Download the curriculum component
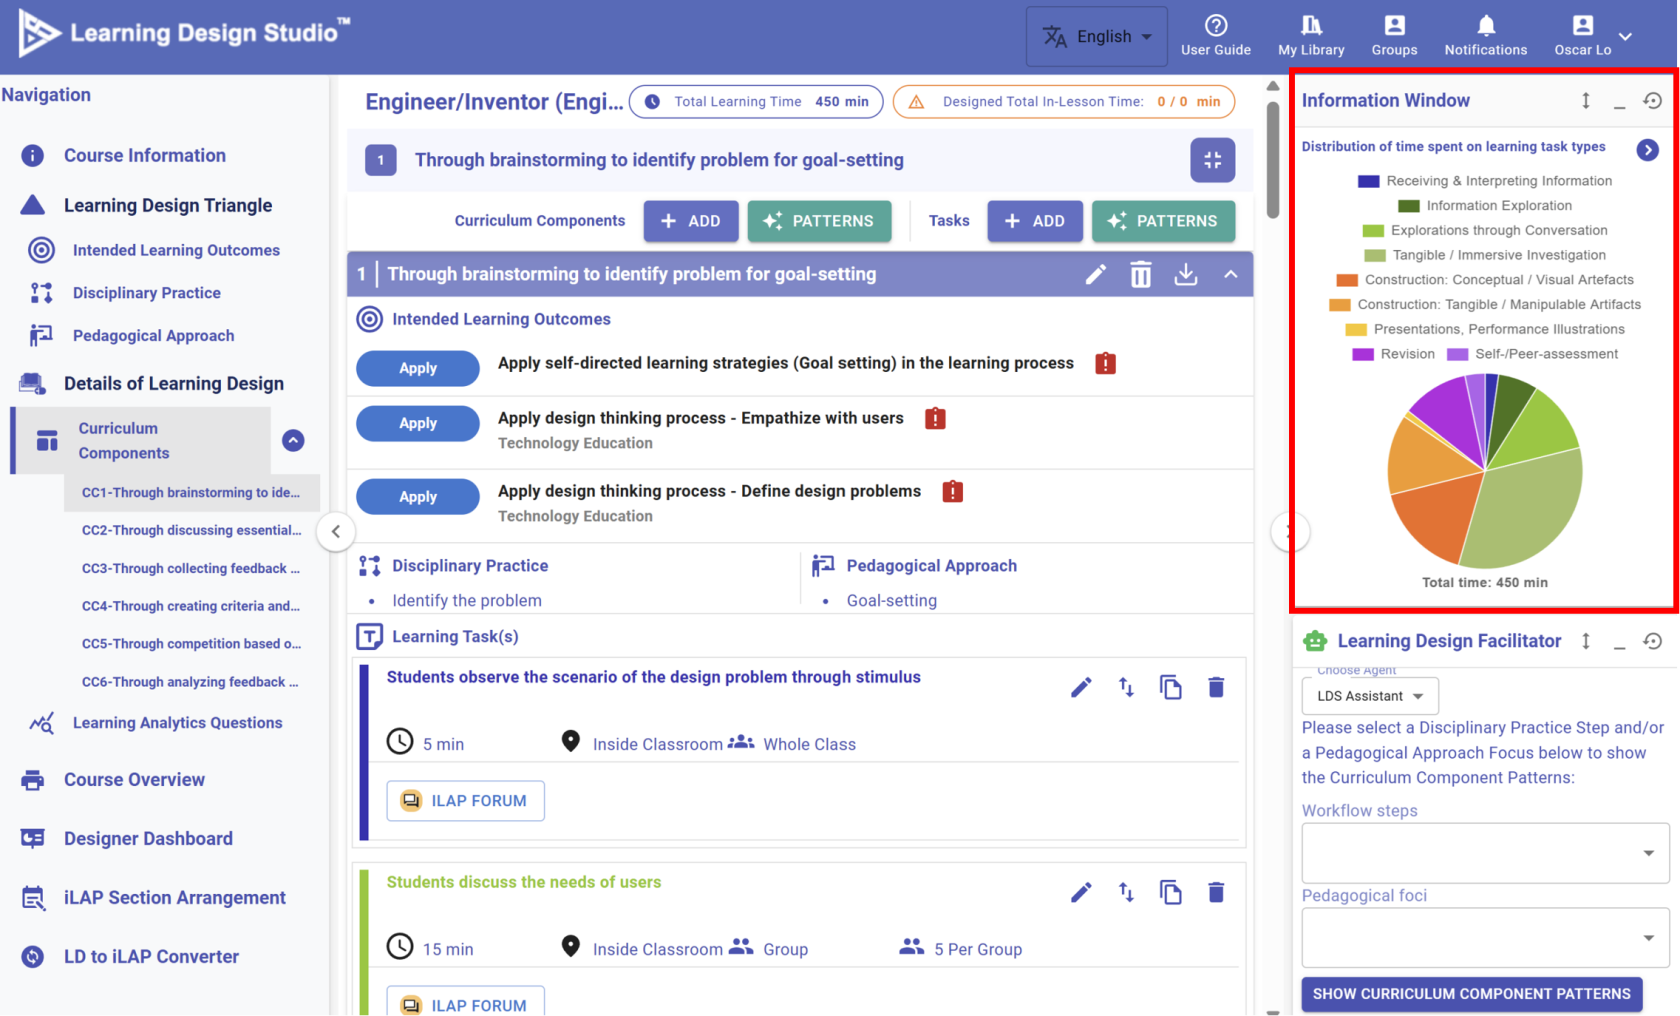Viewport: 1680px width, 1016px height. tap(1186, 274)
